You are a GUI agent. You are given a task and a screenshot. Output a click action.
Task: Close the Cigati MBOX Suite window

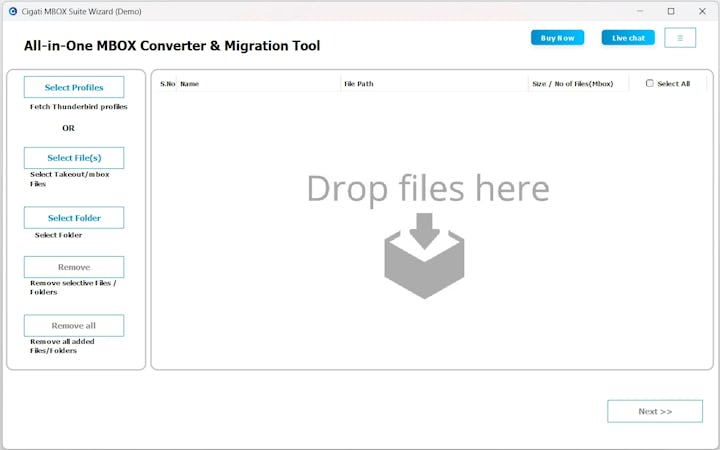702,11
